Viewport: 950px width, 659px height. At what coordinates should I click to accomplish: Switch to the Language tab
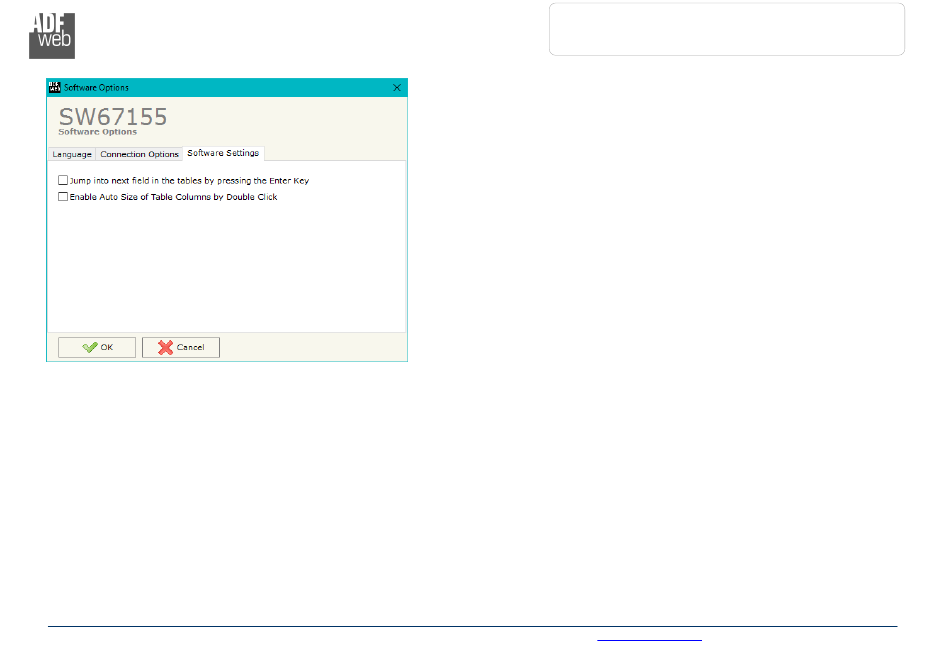point(71,154)
